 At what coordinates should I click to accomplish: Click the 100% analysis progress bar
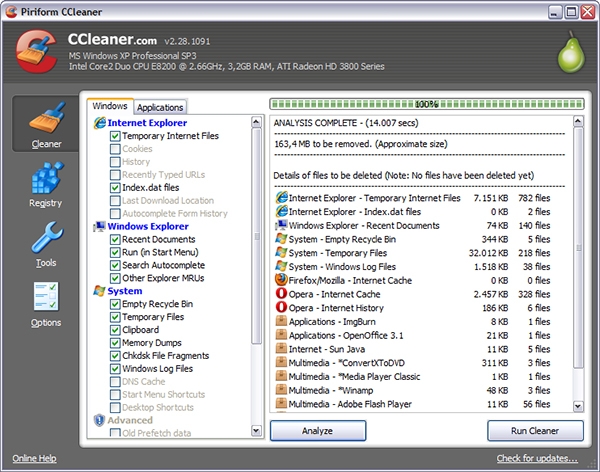[427, 104]
